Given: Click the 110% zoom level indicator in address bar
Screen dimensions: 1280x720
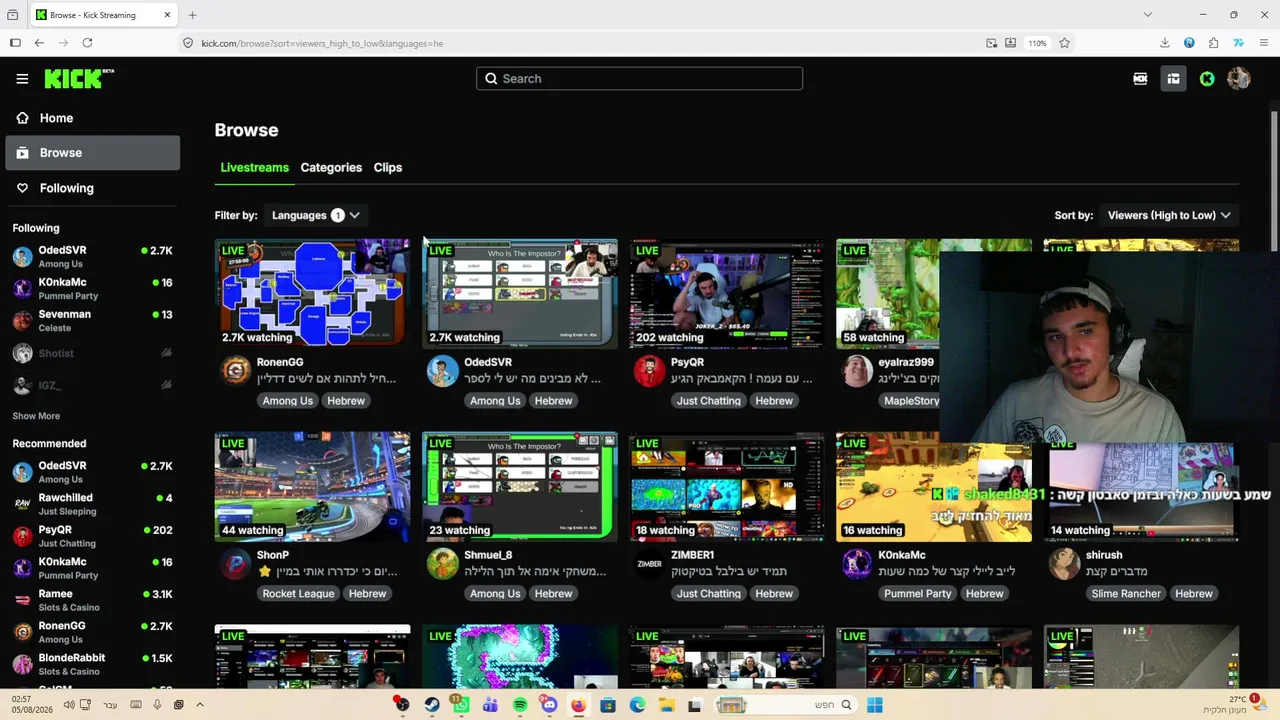Looking at the screenshot, I should click(1038, 43).
